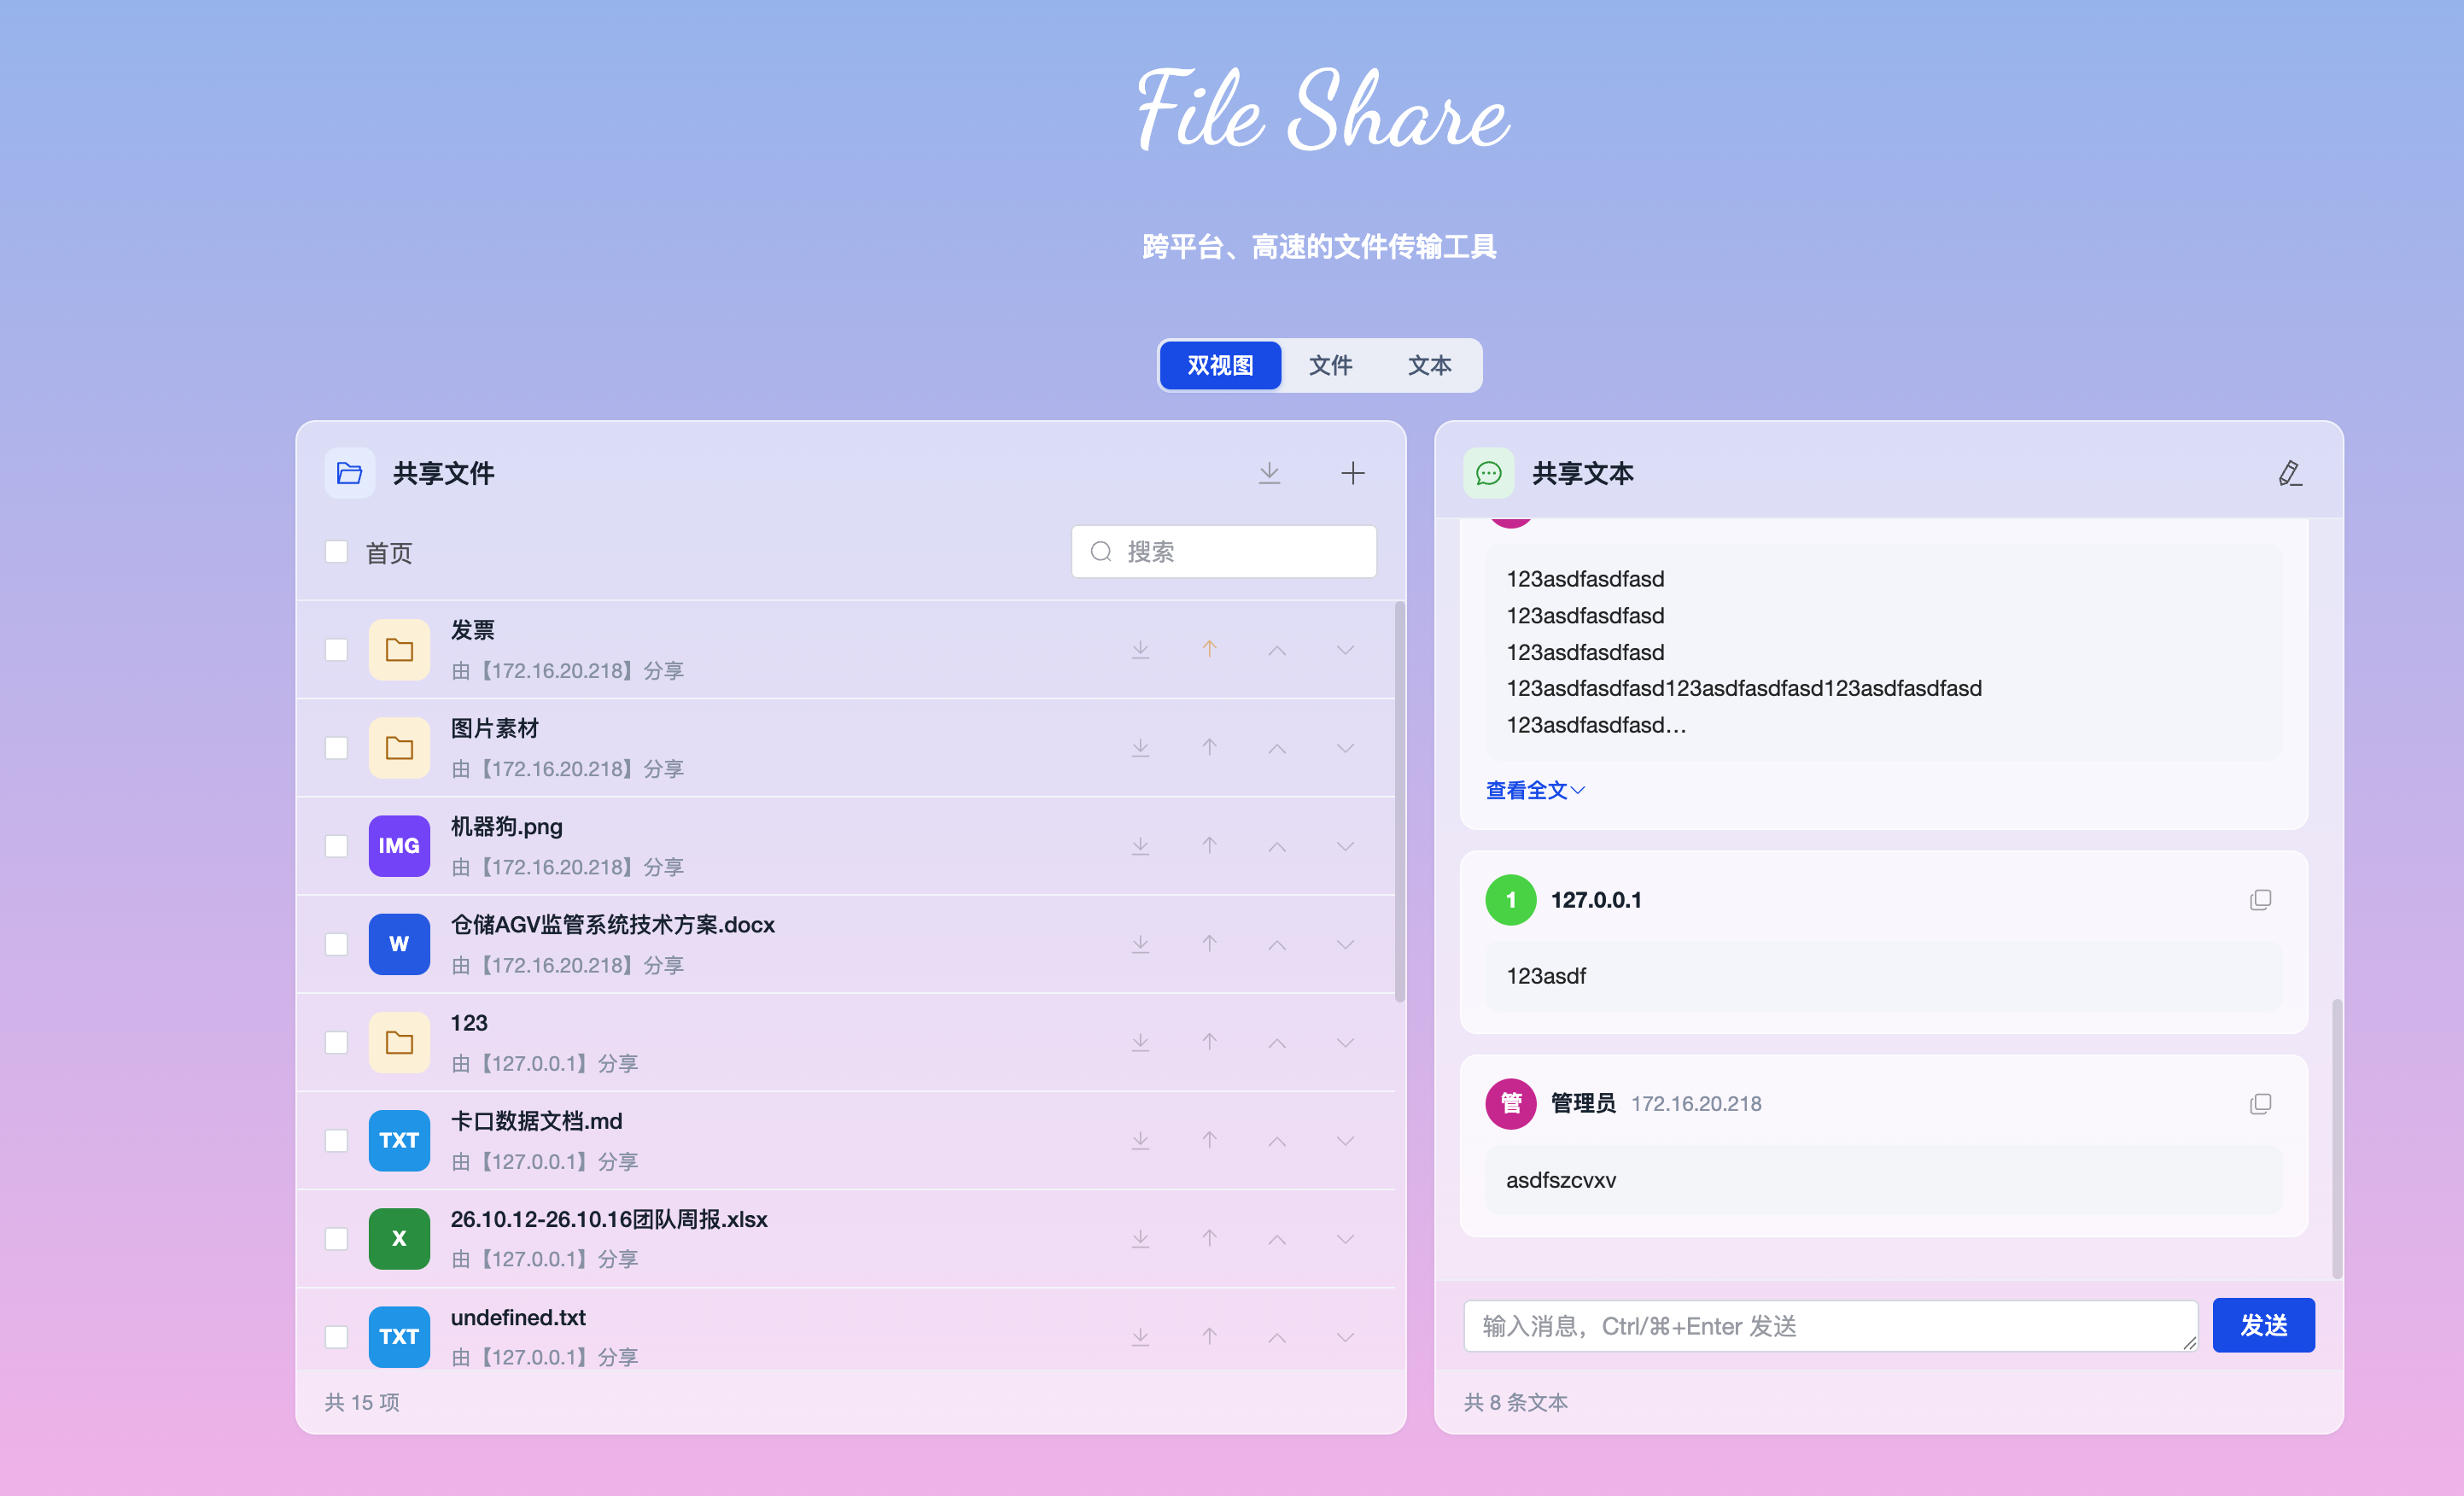Focus the 搜索 search field
Image resolution: width=2464 pixels, height=1496 pixels.
pos(1224,551)
